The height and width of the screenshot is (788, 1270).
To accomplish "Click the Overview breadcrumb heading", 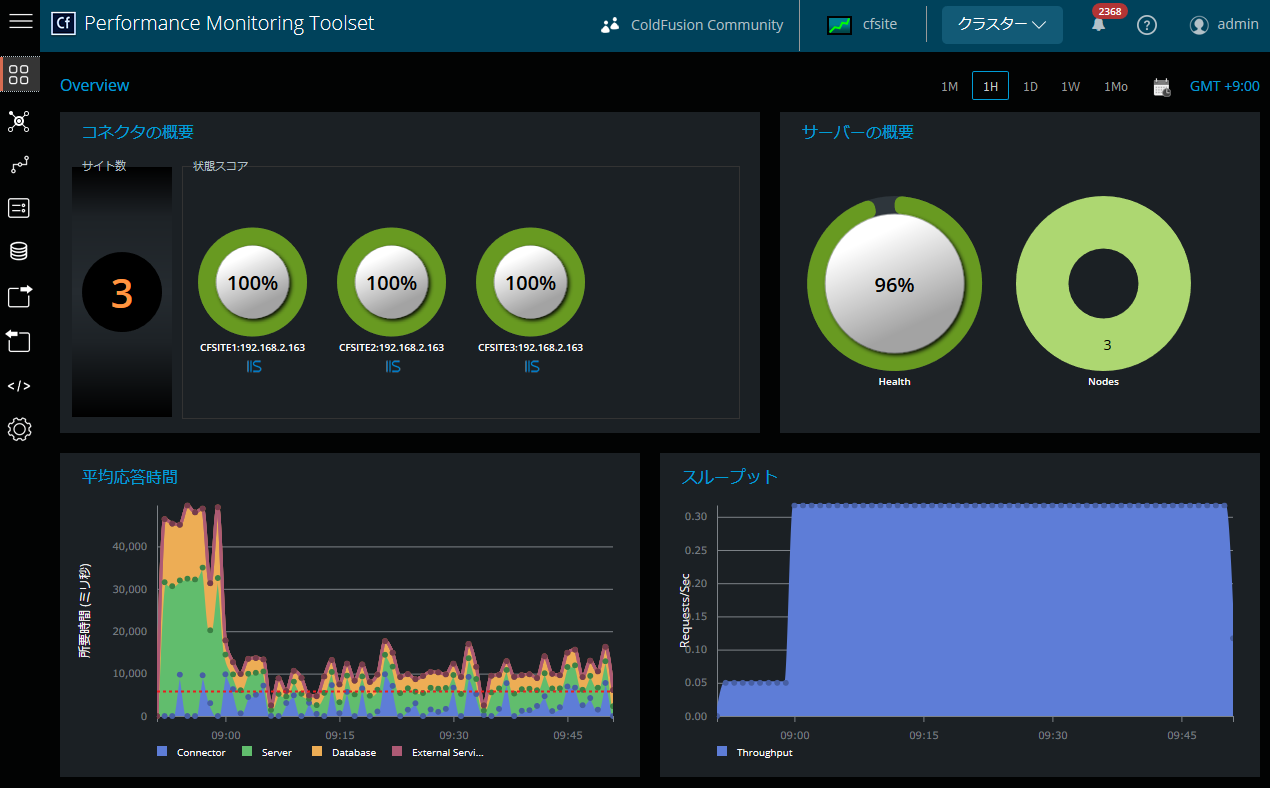I will coord(95,86).
